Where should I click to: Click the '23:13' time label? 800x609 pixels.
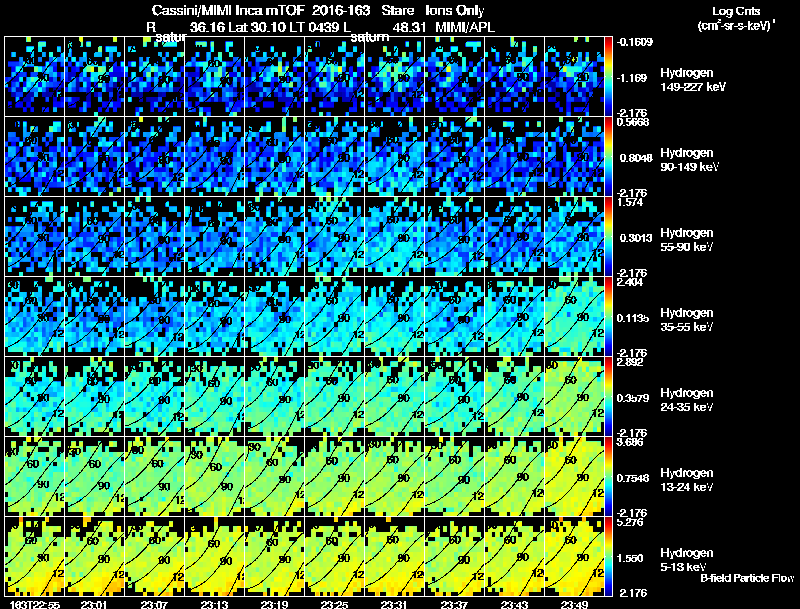214,604
